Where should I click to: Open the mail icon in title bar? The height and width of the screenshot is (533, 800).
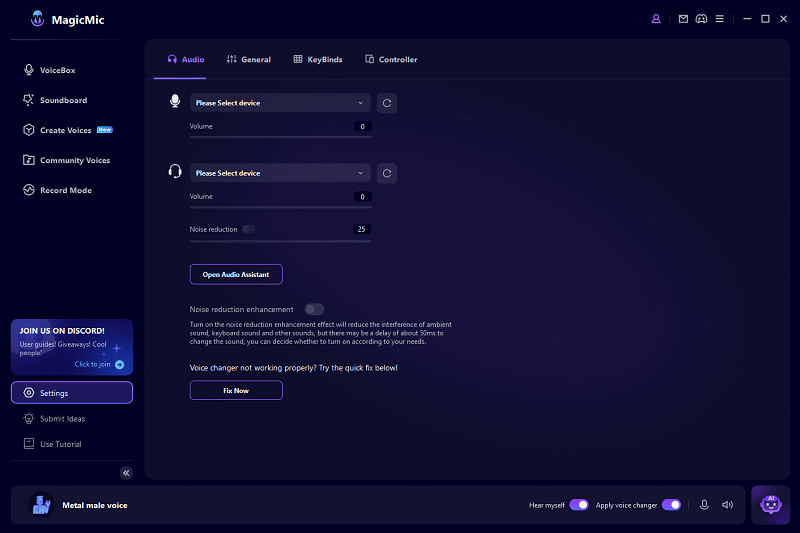[x=683, y=18]
